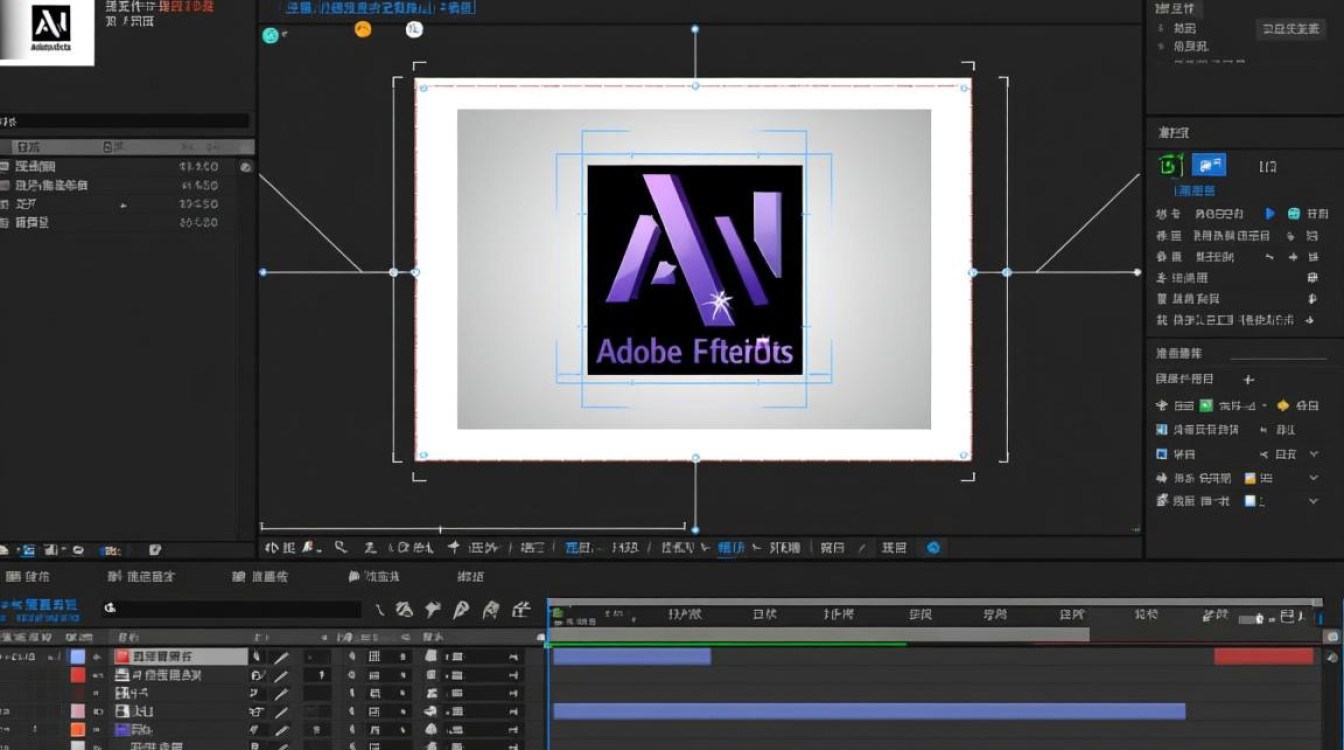Click the teal square icon beside the play triangle
The height and width of the screenshot is (750, 1344).
(x=1294, y=213)
